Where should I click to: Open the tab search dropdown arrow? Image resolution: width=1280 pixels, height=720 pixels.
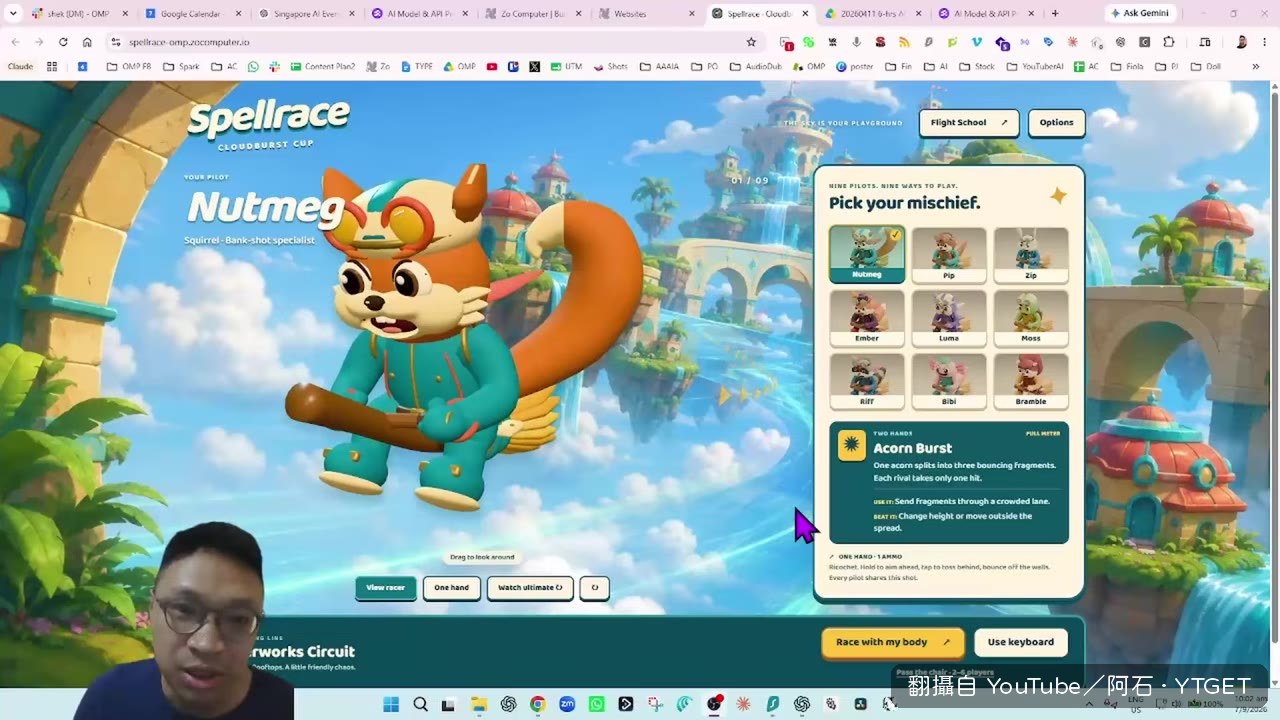point(13,14)
